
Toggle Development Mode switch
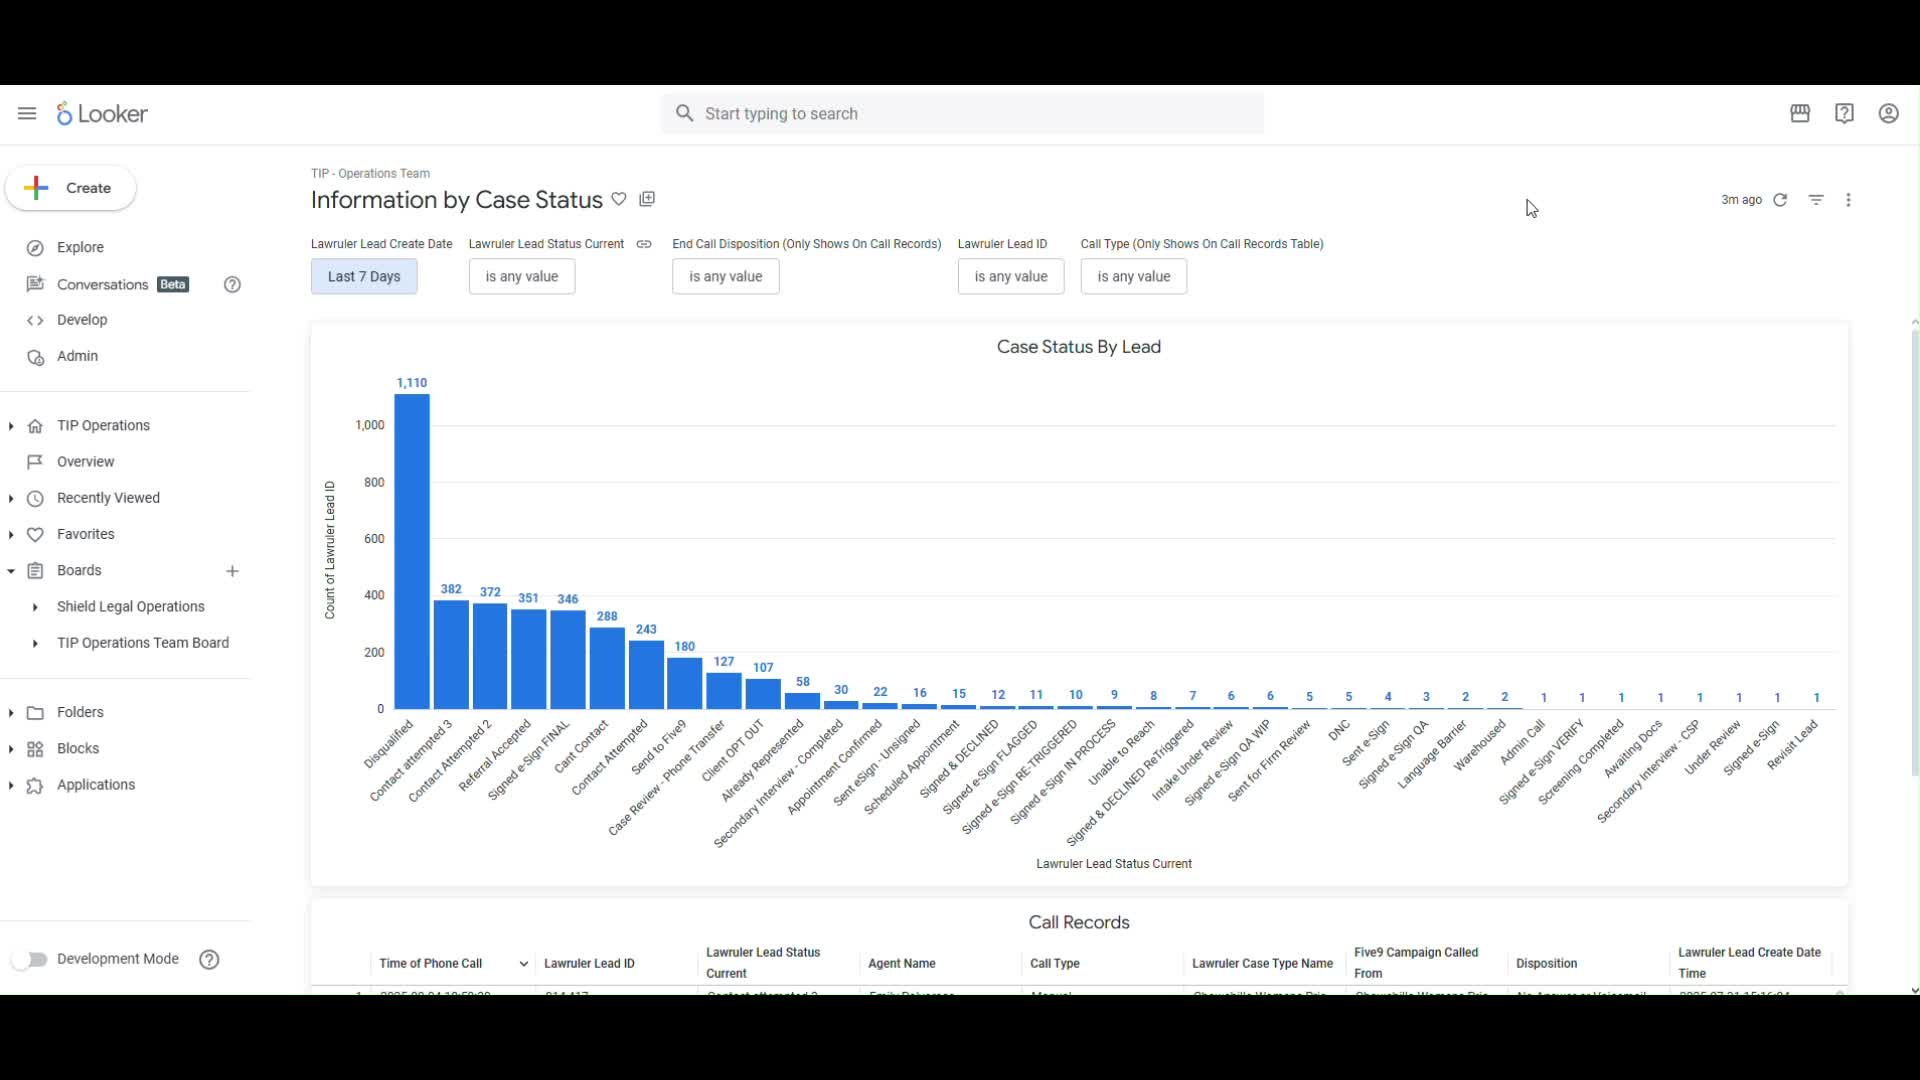coord(30,960)
